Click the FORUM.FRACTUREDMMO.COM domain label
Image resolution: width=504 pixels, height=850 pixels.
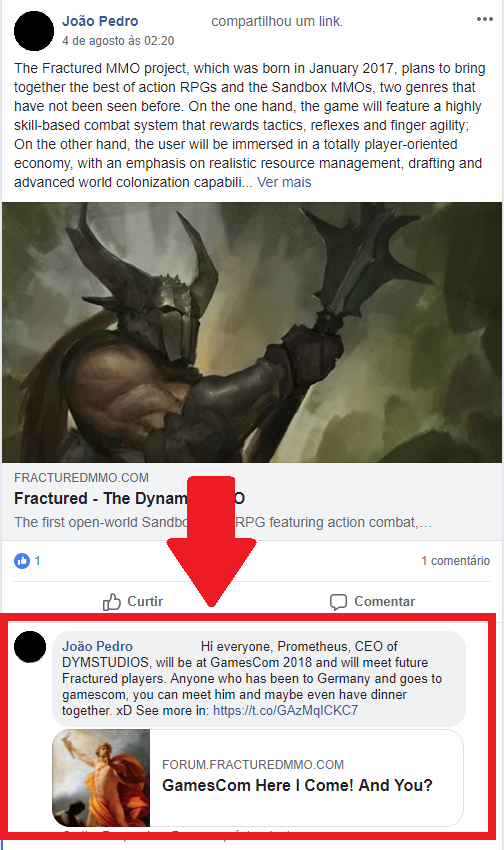tap(253, 764)
